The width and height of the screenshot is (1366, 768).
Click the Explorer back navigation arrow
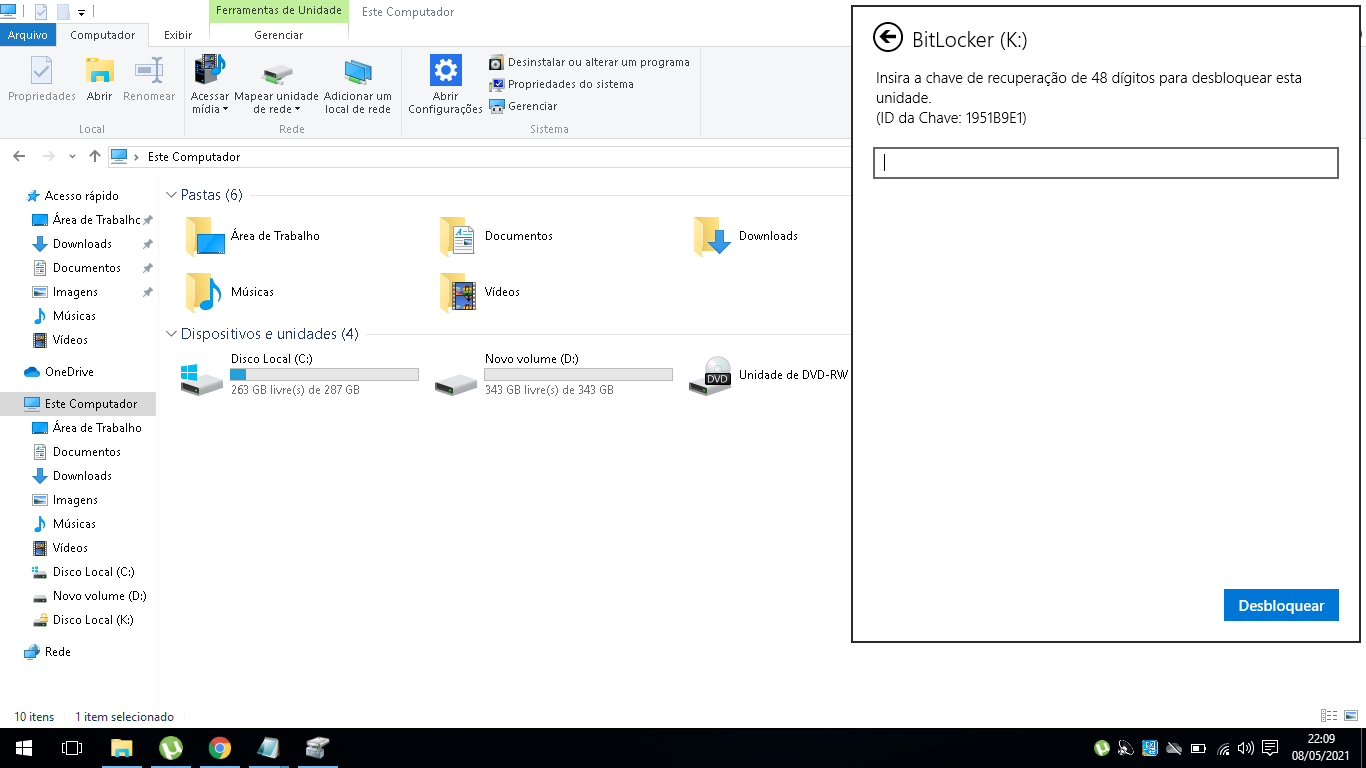click(19, 156)
